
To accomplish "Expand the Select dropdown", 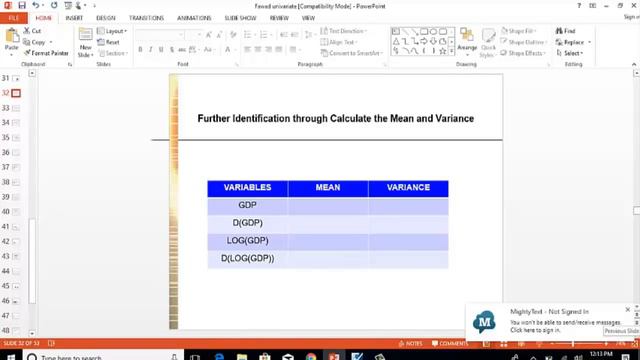I will (x=570, y=53).
